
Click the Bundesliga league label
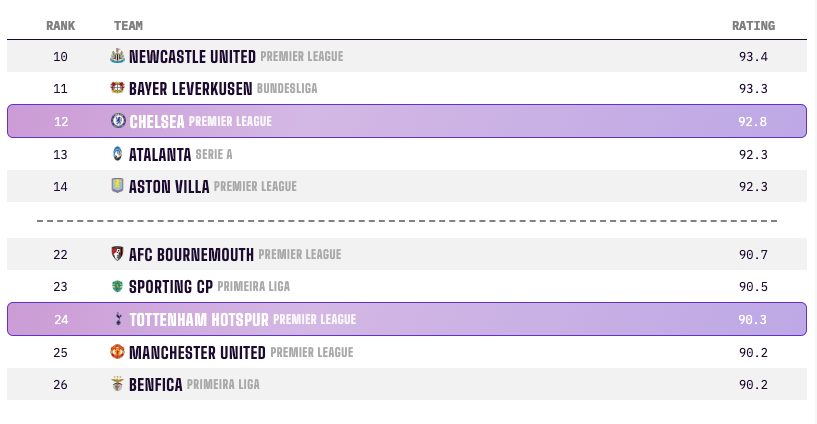(287, 89)
